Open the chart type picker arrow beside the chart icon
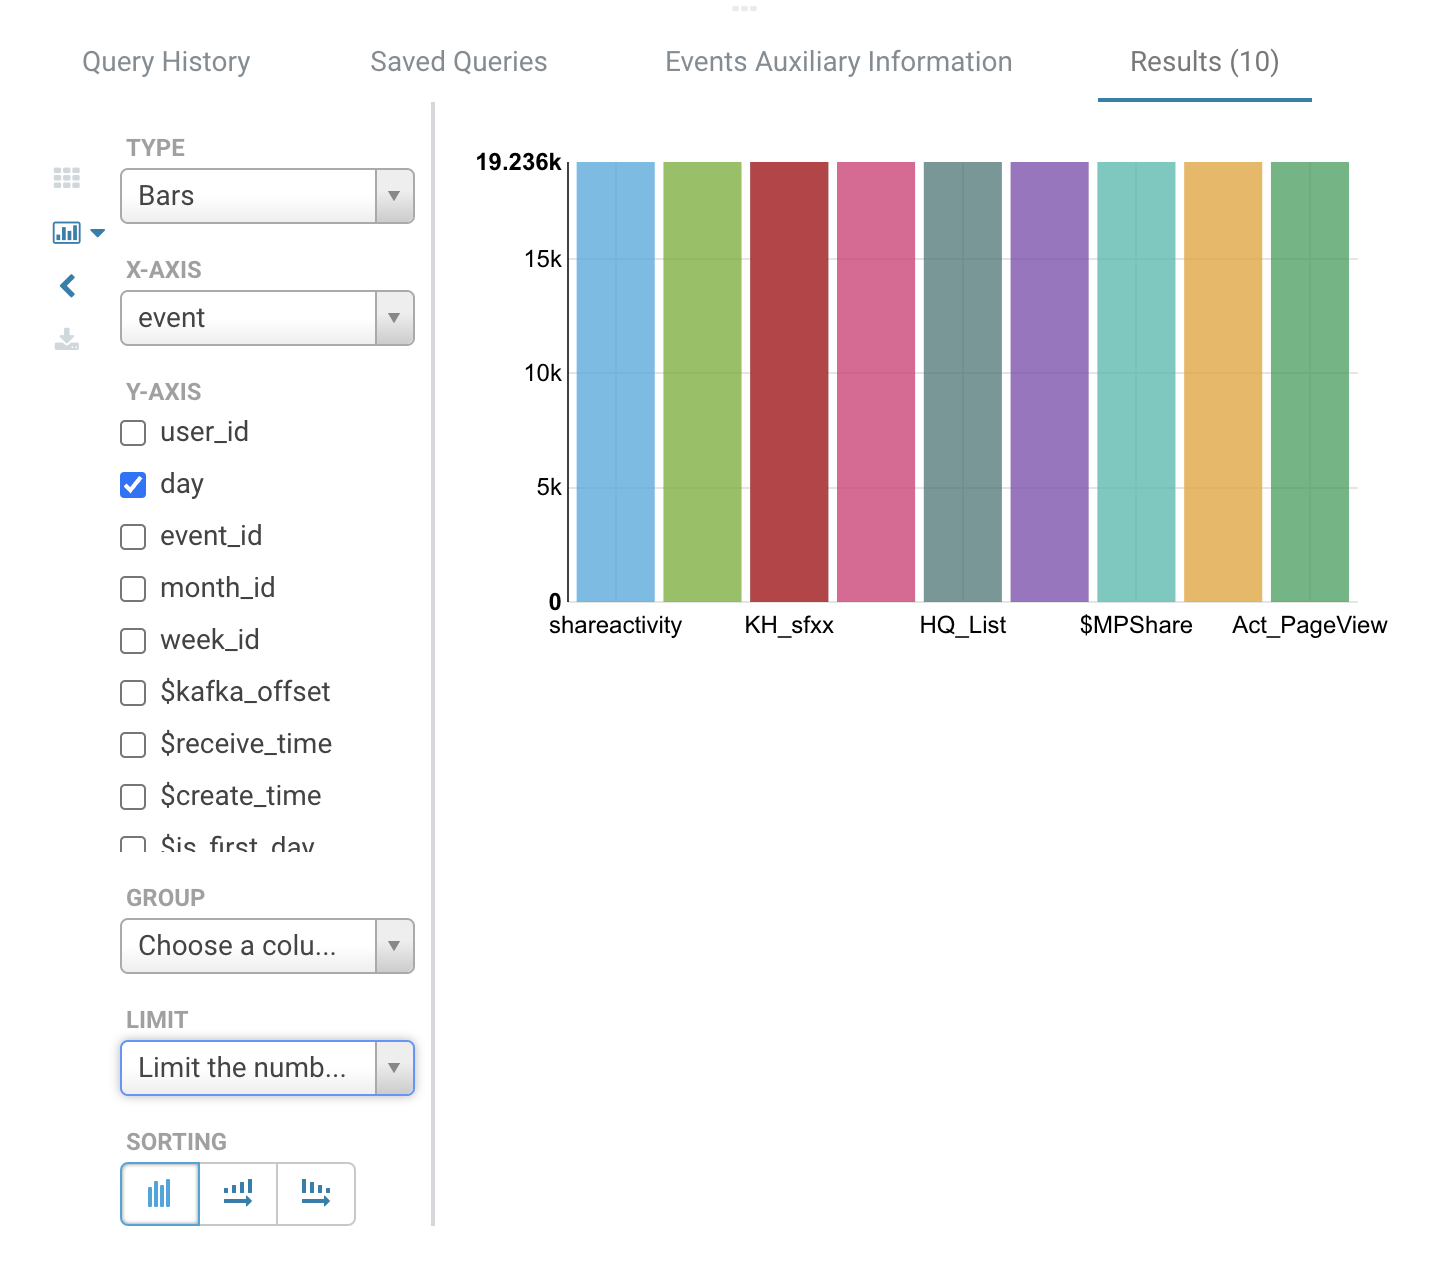 [97, 232]
